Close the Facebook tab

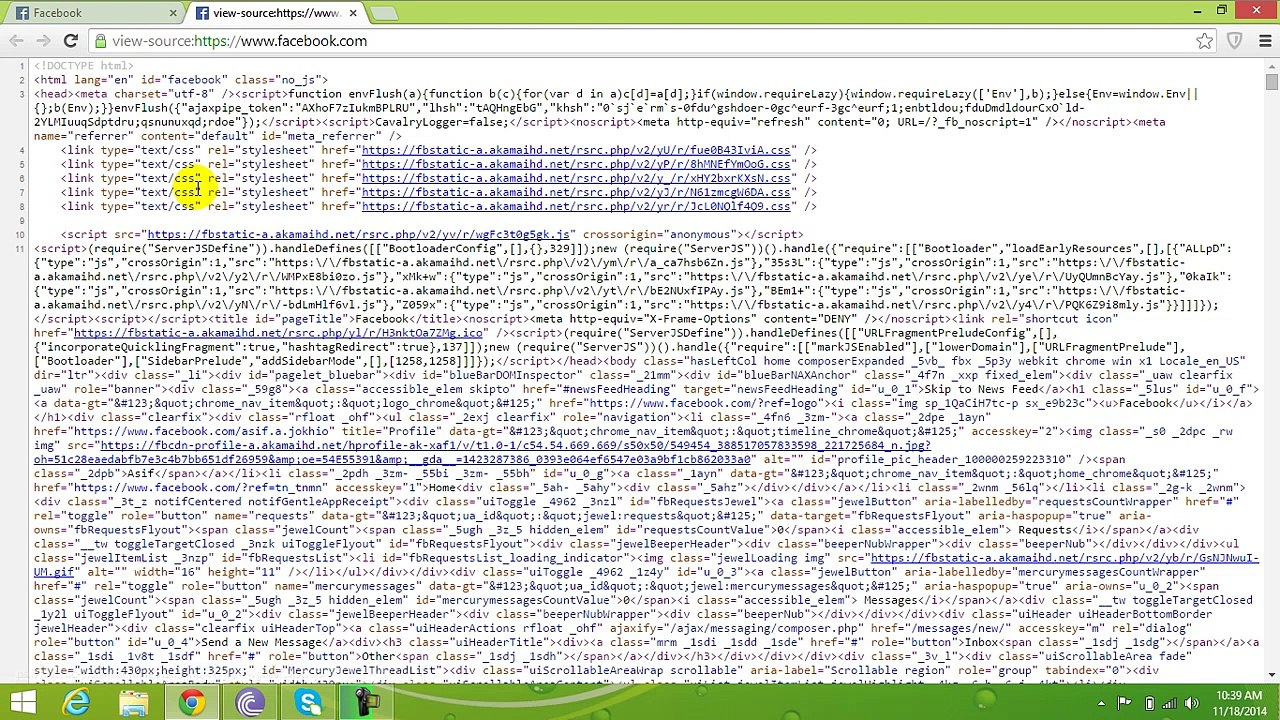pyautogui.click(x=173, y=13)
